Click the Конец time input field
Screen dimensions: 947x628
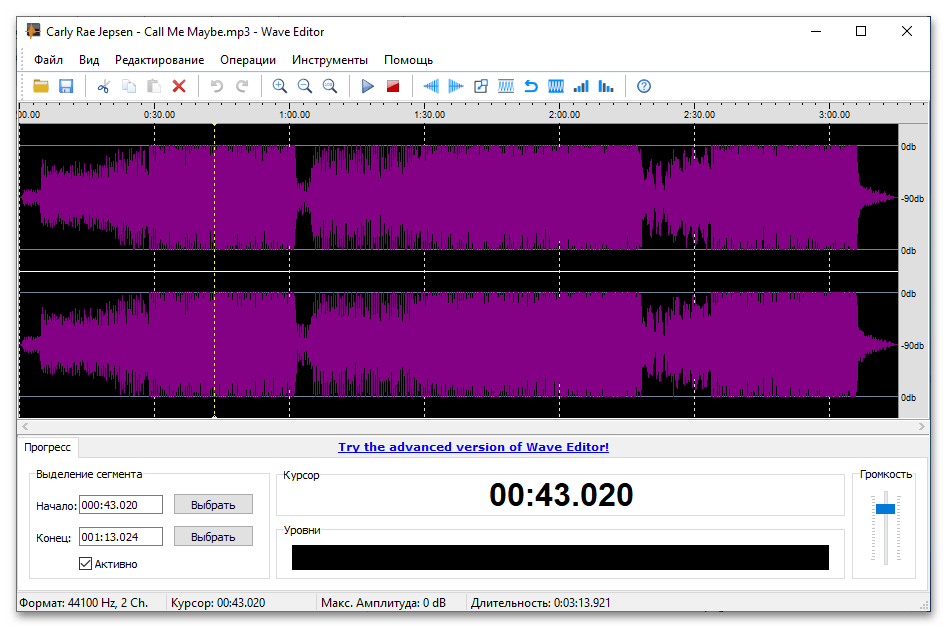pyautogui.click(x=121, y=537)
